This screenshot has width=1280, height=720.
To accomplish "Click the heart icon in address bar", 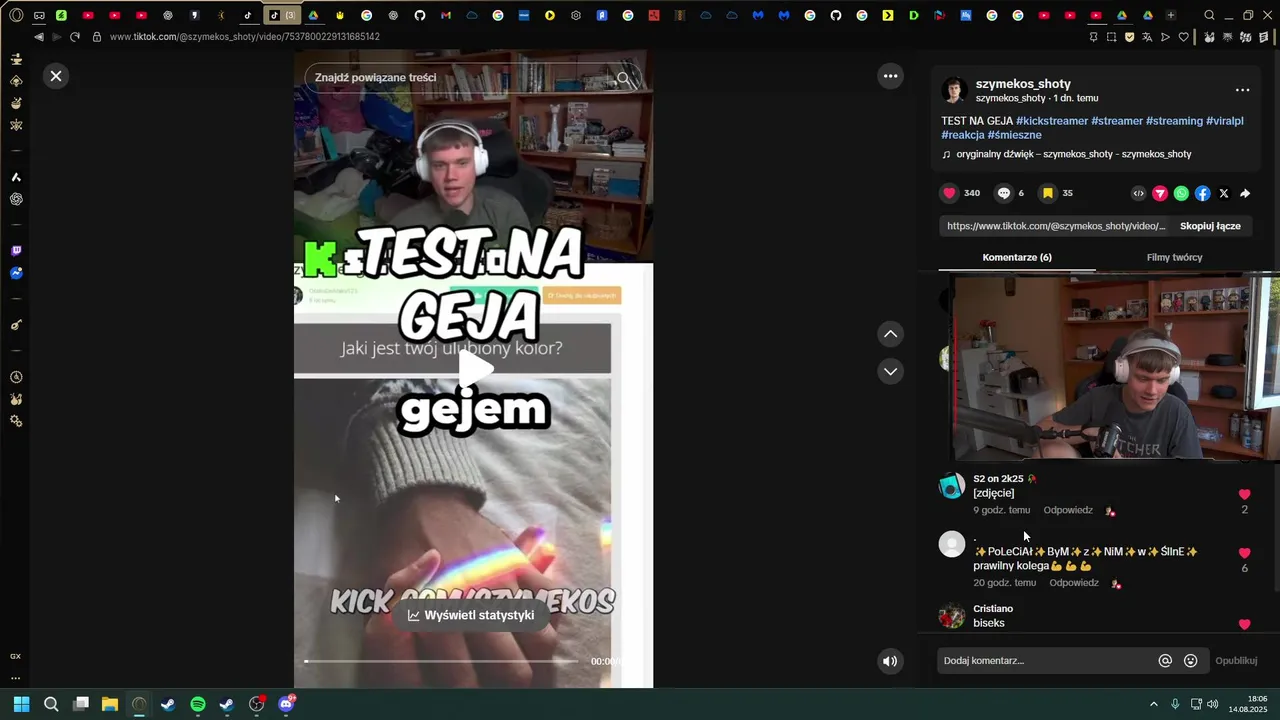I will coord(1184,37).
